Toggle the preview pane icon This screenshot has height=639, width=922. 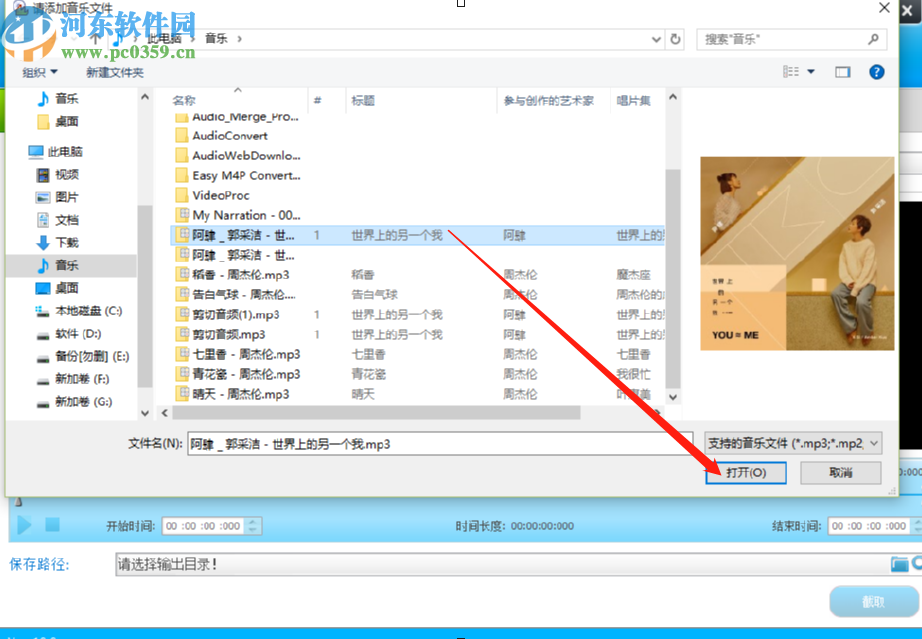tap(843, 72)
